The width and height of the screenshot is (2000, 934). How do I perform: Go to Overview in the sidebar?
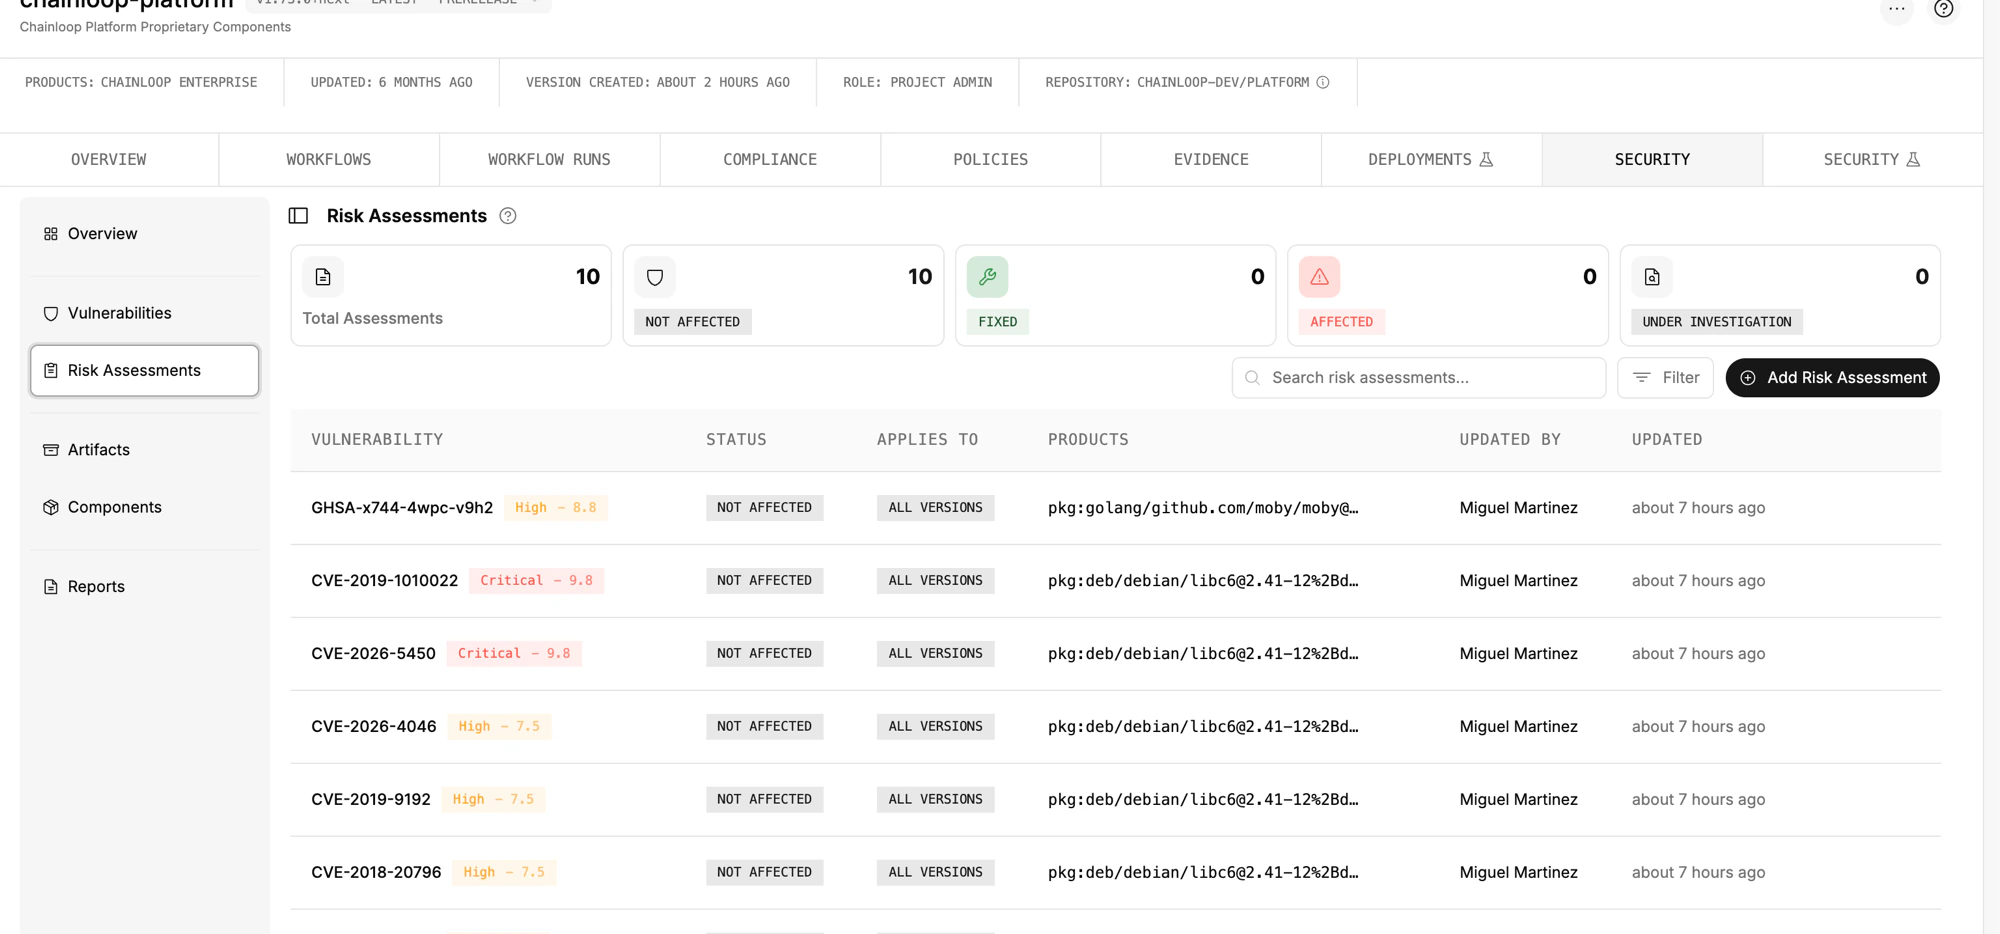tap(145, 234)
